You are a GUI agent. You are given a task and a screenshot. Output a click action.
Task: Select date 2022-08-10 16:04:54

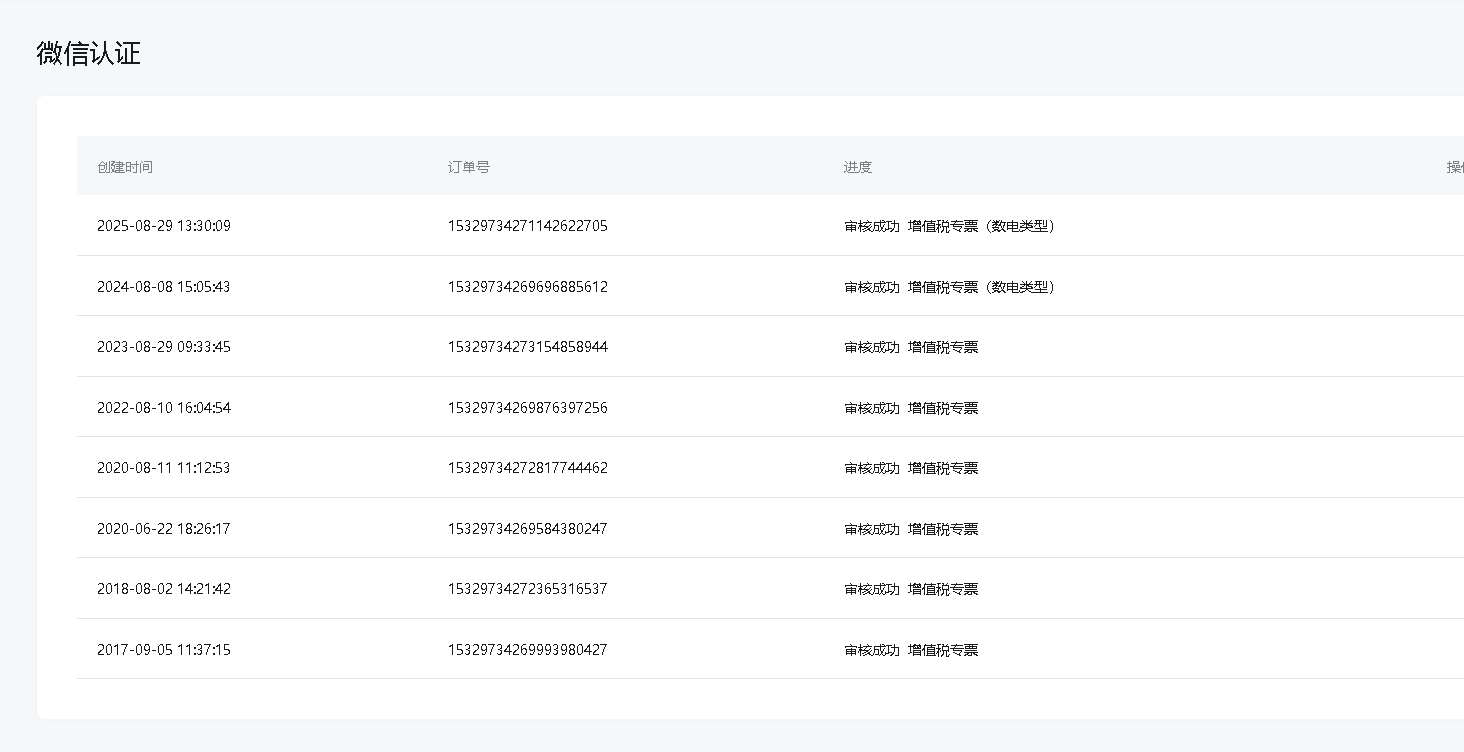(x=164, y=408)
